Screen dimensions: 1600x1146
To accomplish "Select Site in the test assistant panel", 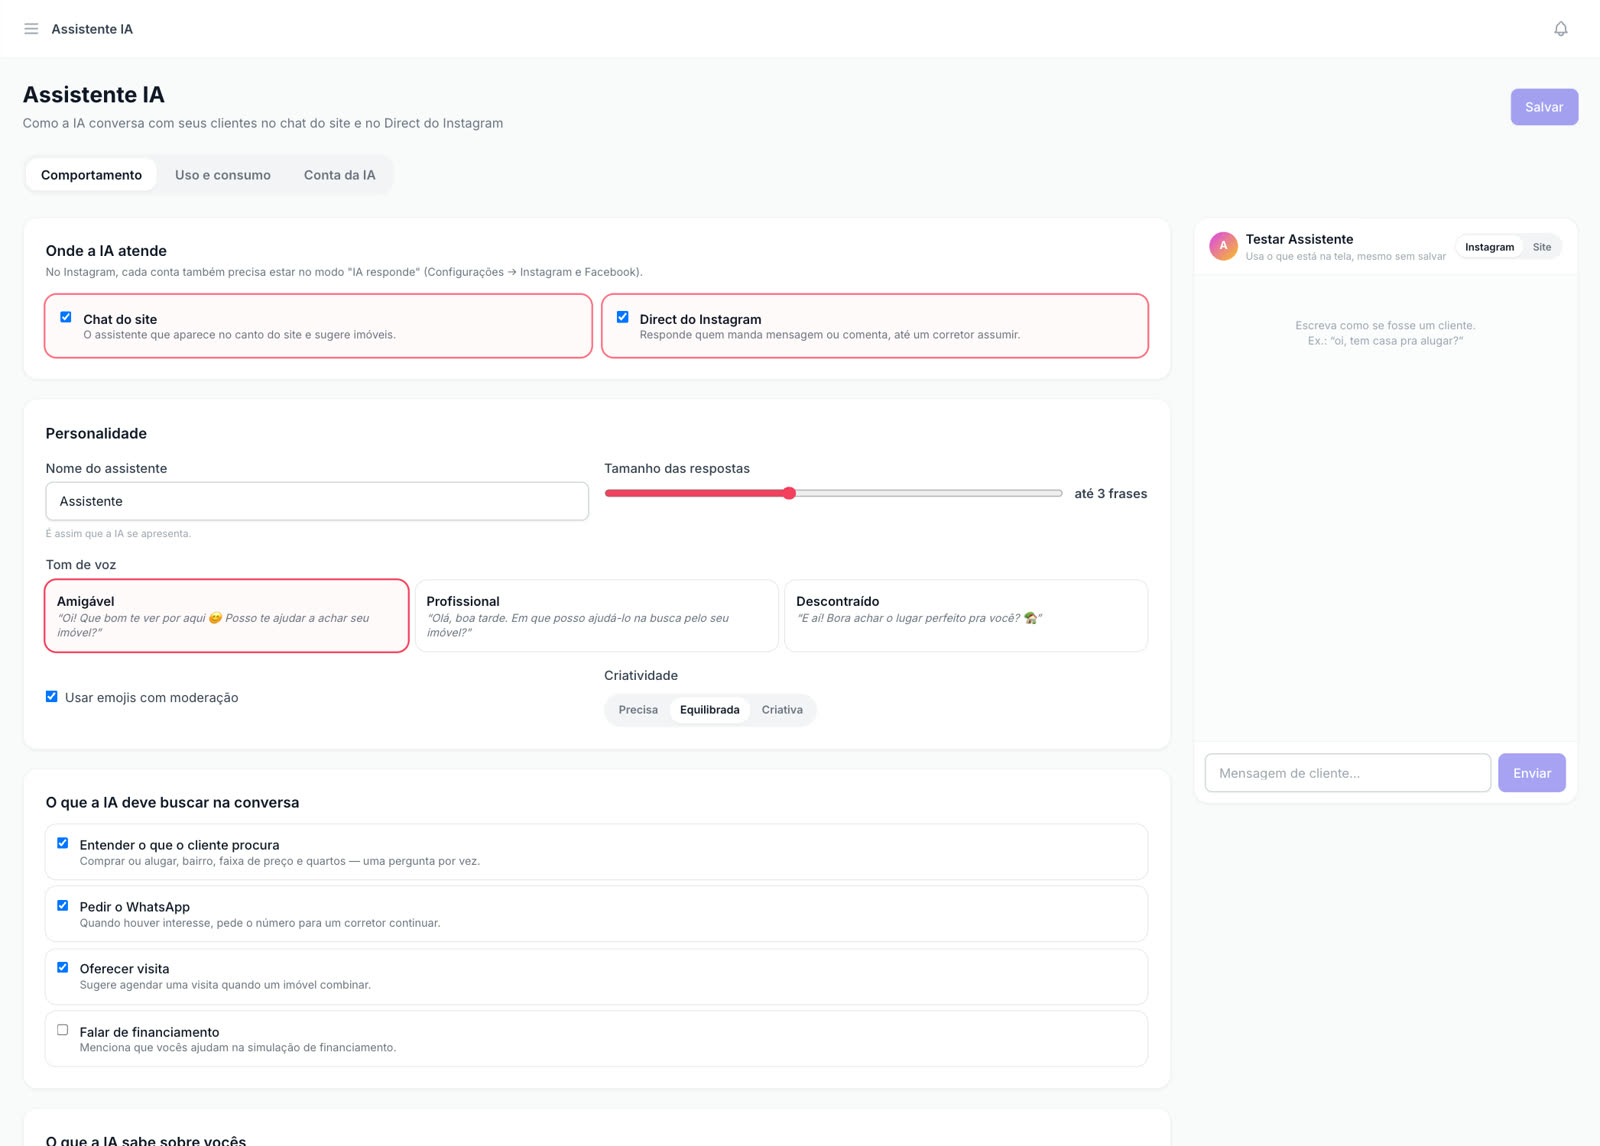I will coord(1542,247).
